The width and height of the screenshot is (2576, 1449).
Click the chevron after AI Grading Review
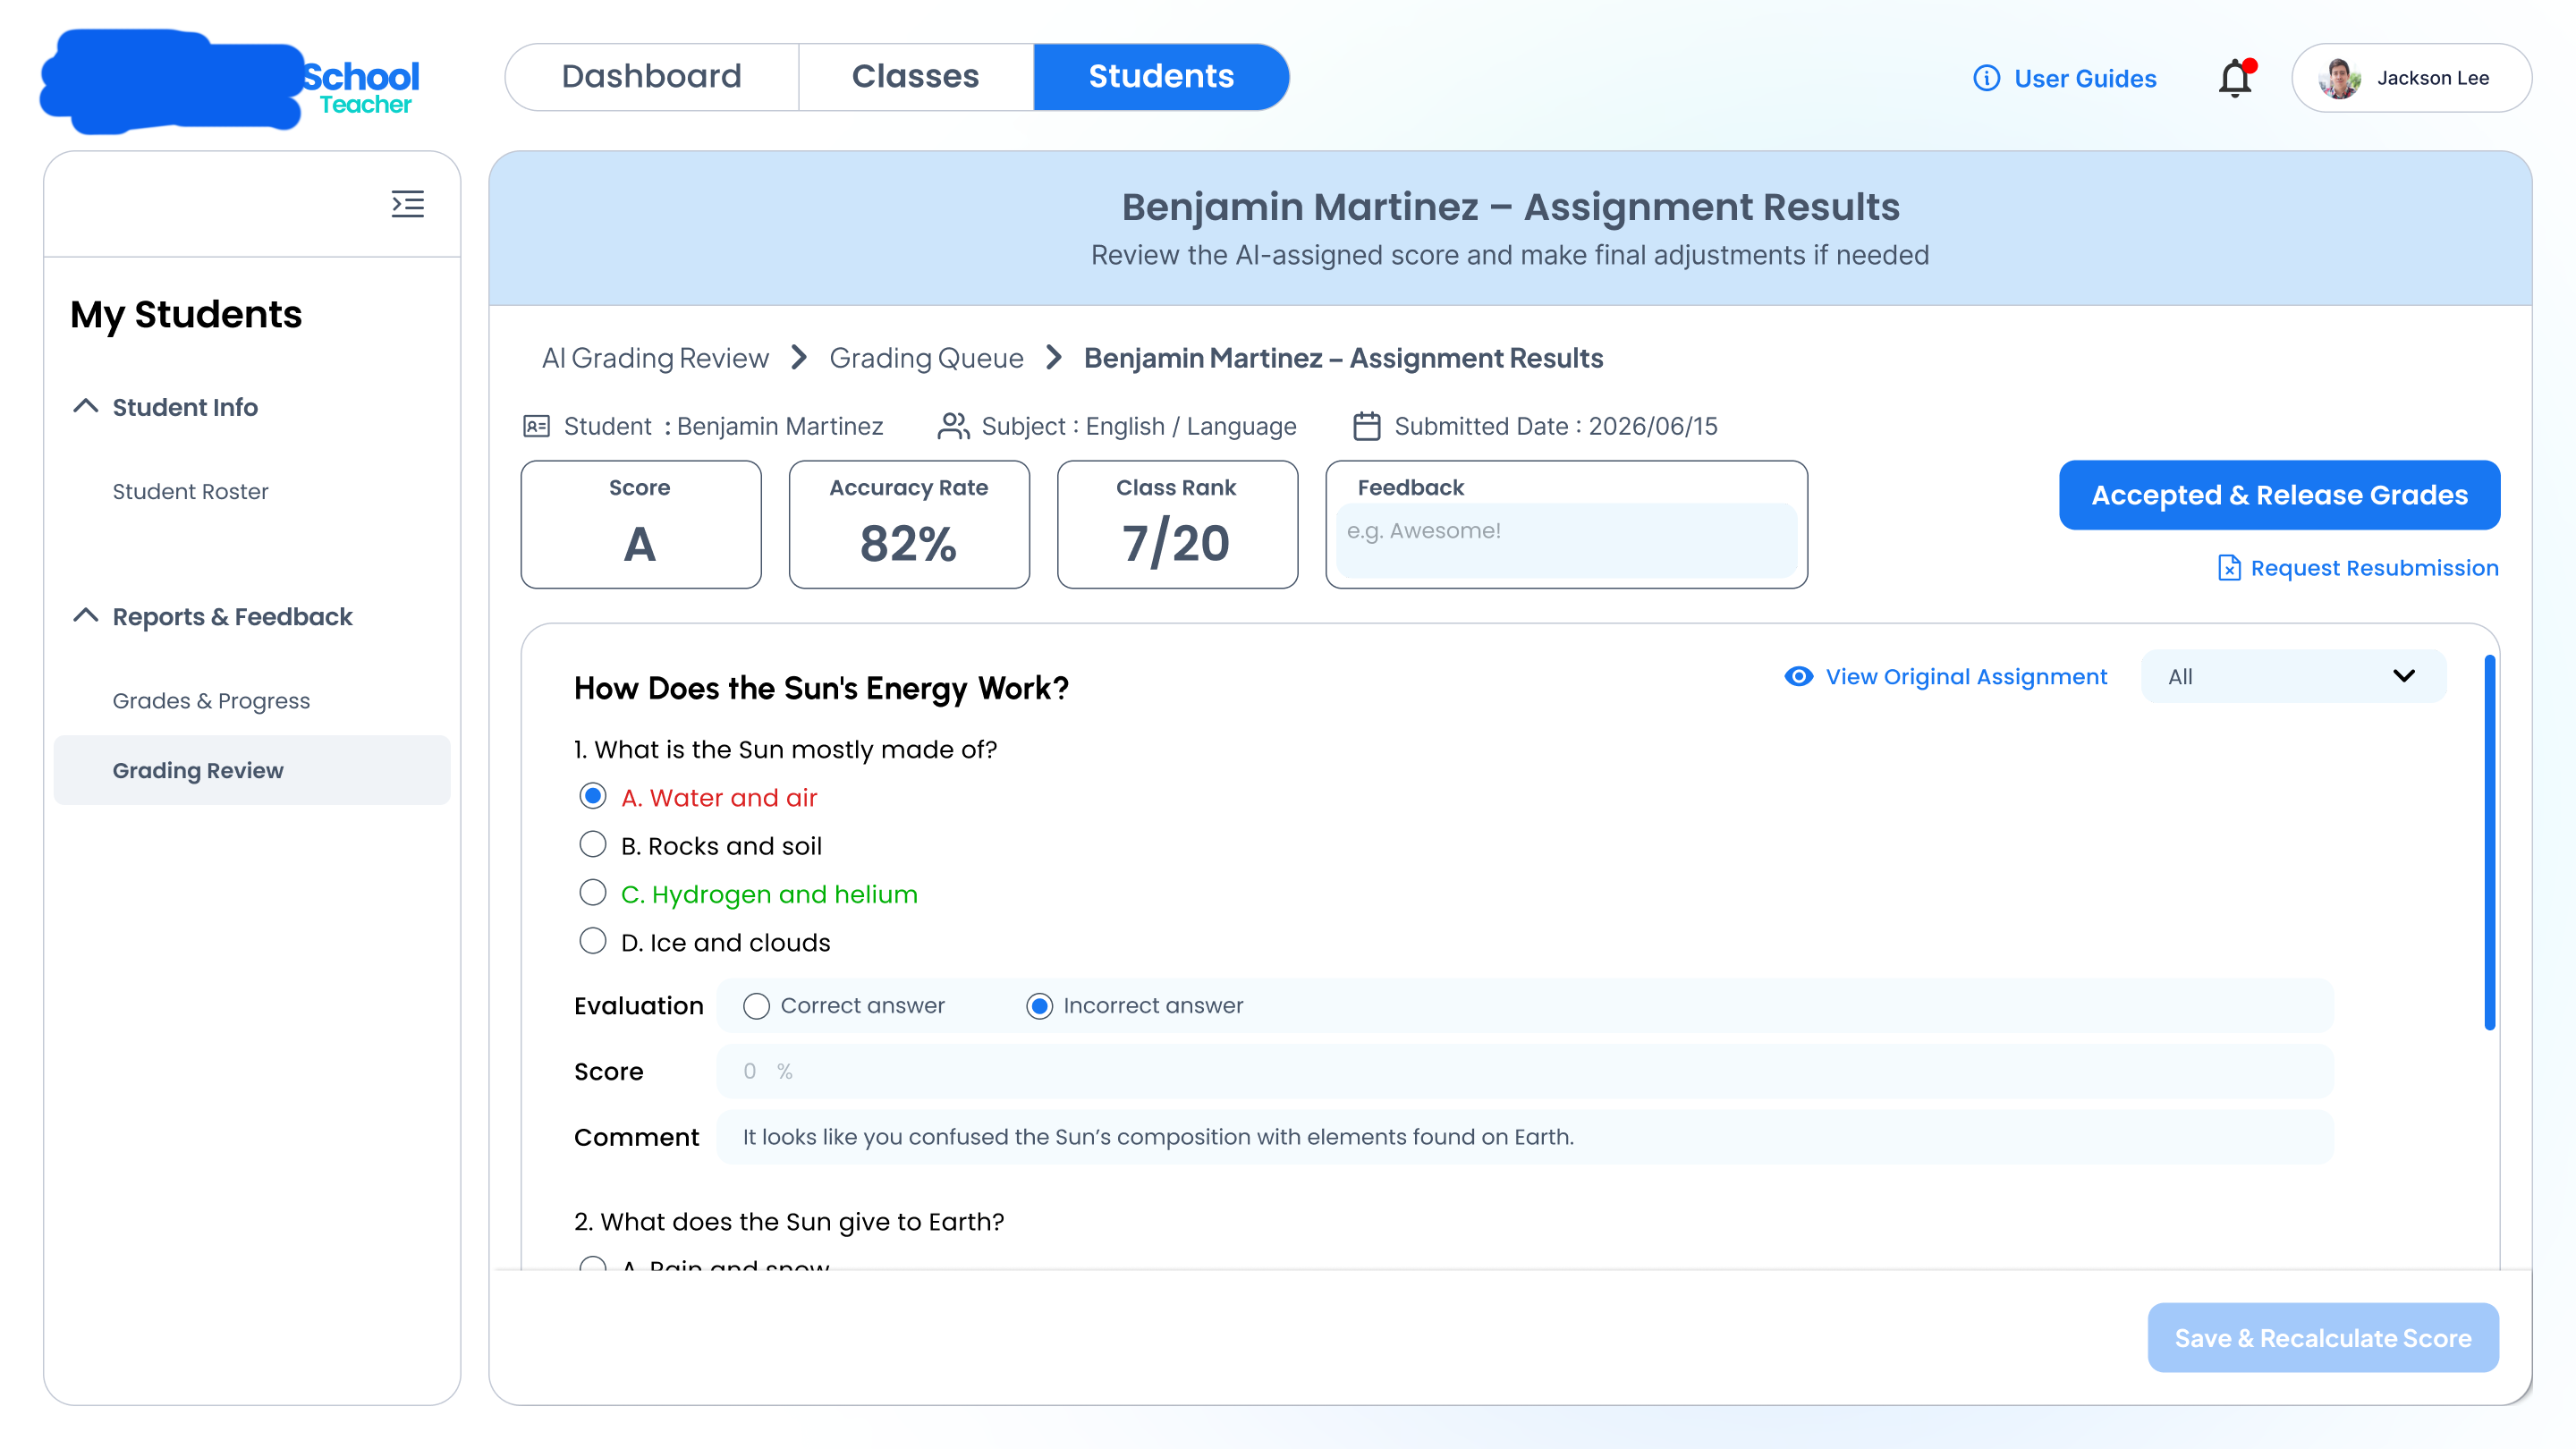tap(799, 357)
